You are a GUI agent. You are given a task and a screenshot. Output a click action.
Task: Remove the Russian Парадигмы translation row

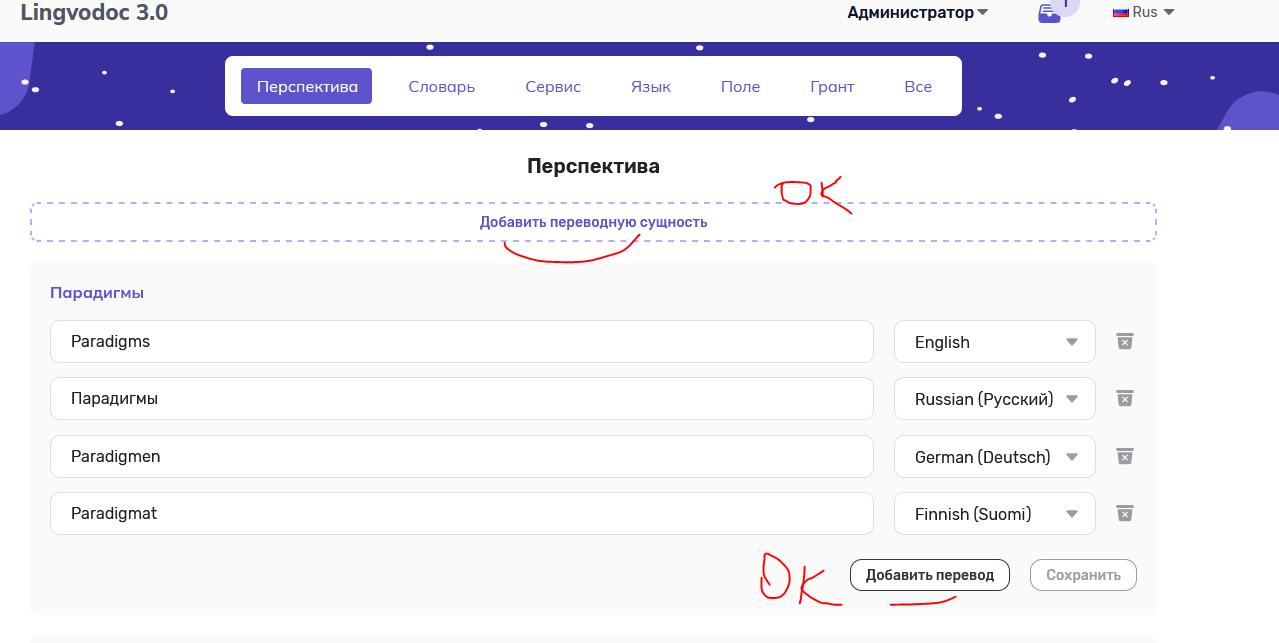(x=1124, y=398)
